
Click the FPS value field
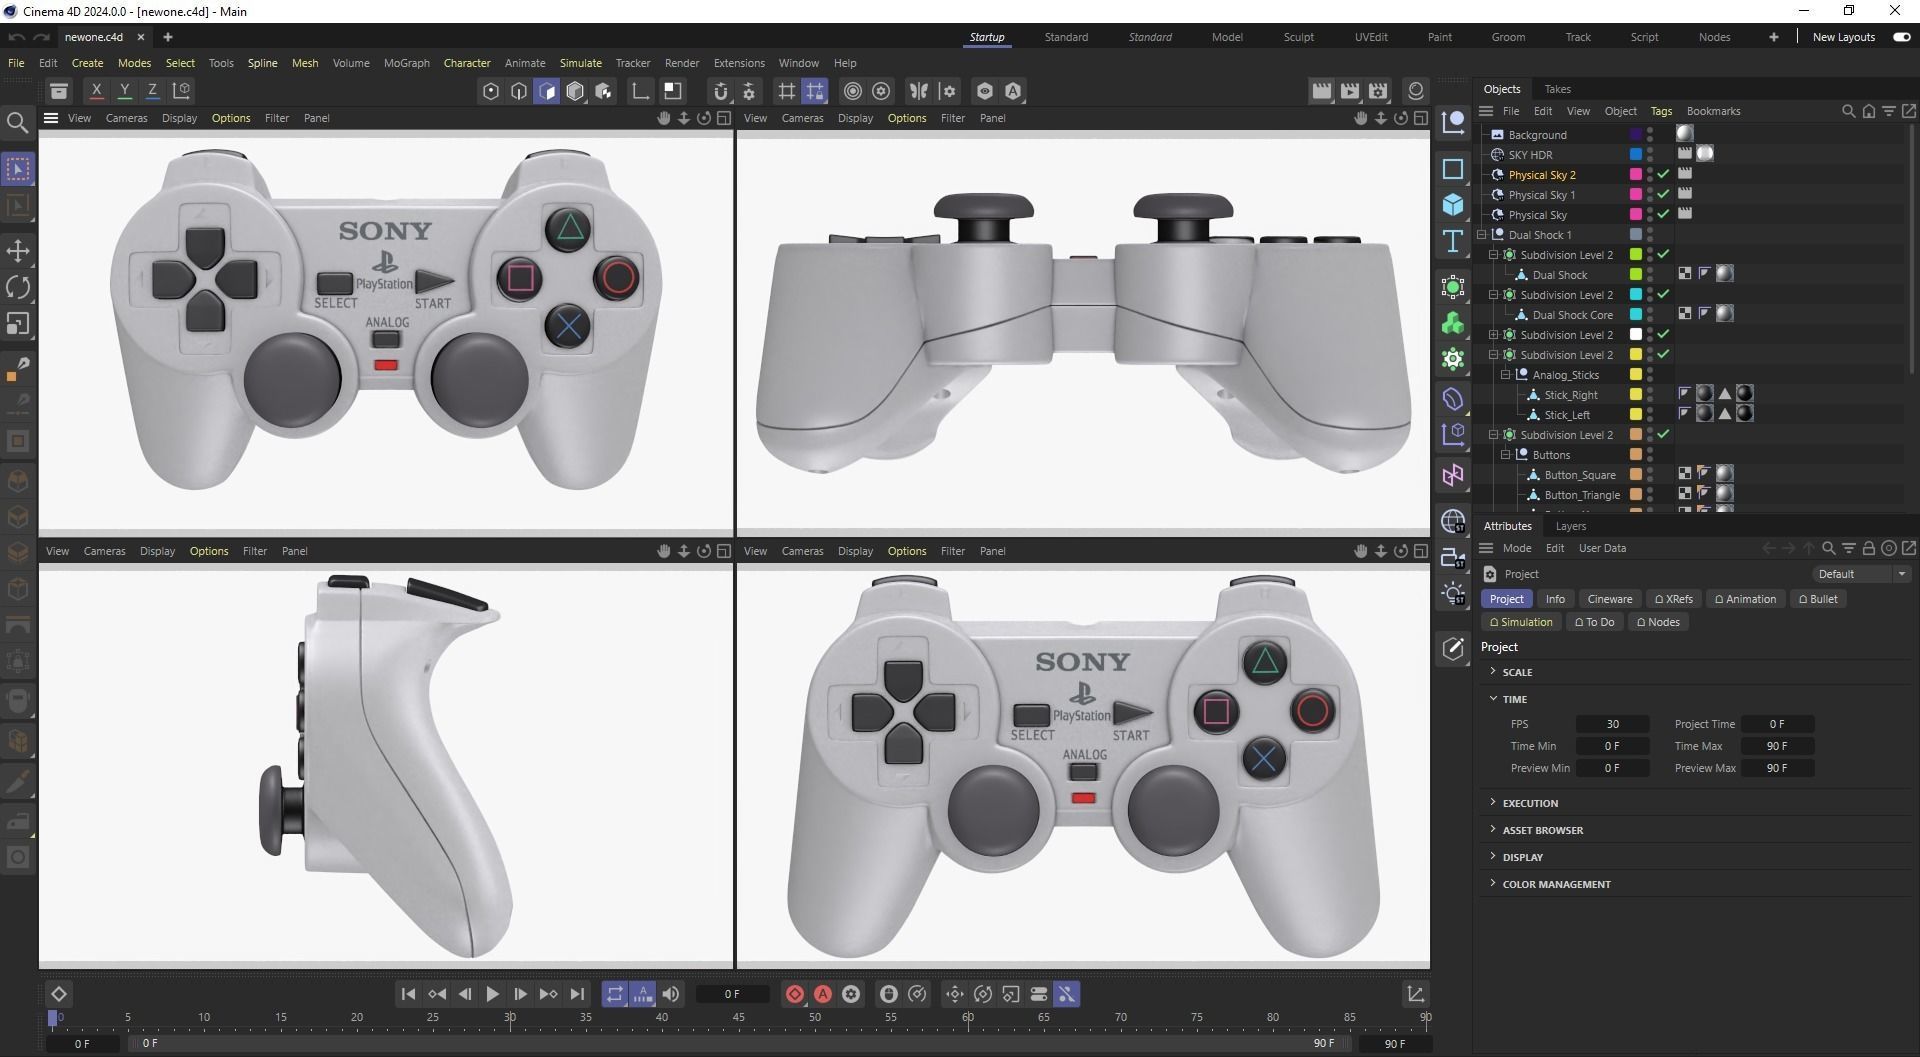(x=1612, y=724)
